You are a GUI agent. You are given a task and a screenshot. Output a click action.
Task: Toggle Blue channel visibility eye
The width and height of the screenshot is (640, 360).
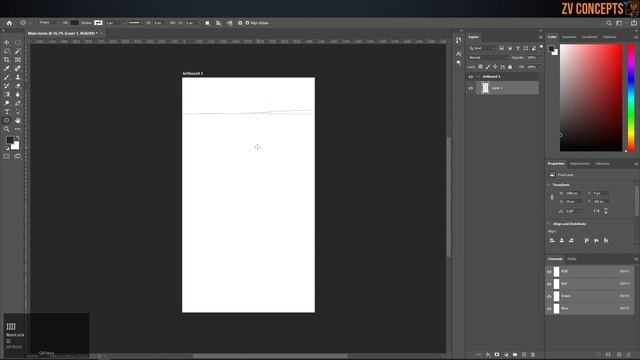549,309
